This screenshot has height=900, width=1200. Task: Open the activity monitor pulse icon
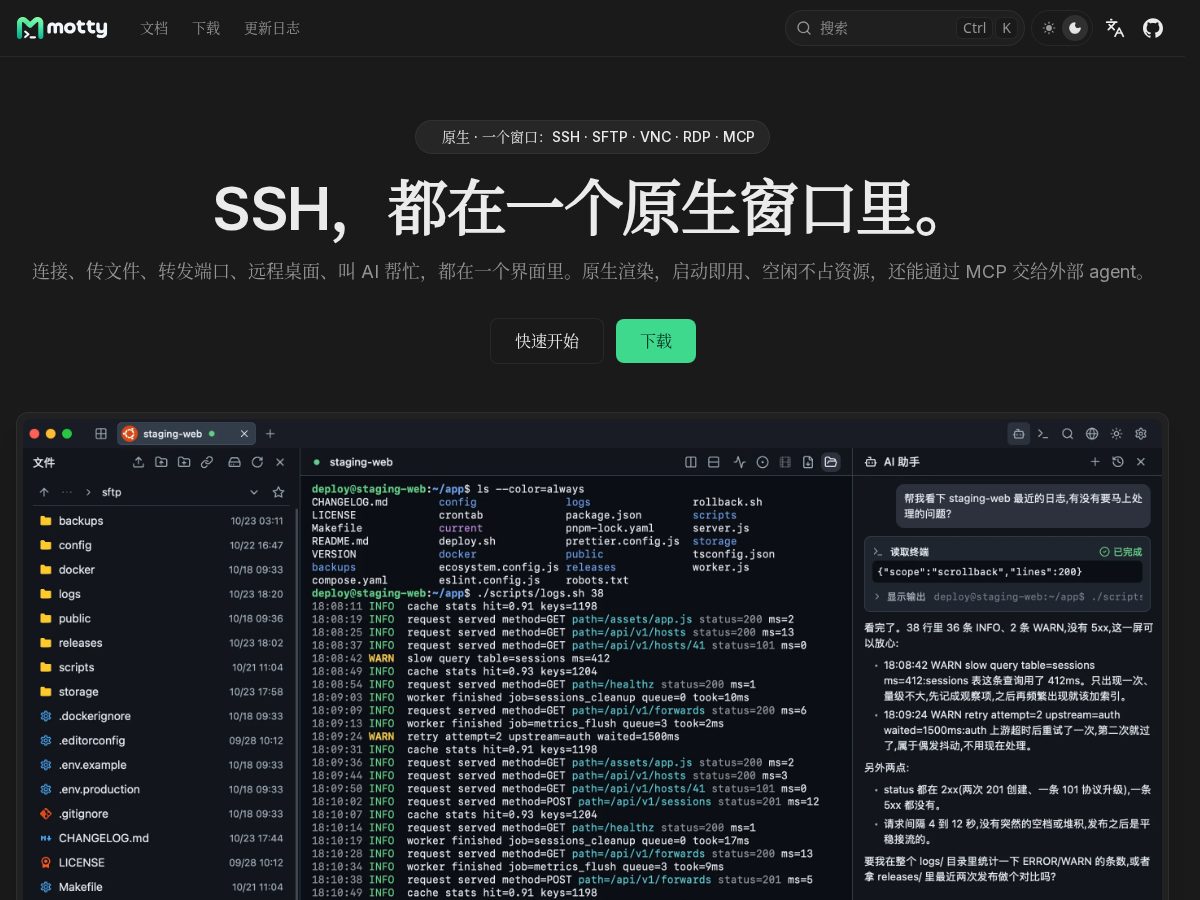coord(739,462)
